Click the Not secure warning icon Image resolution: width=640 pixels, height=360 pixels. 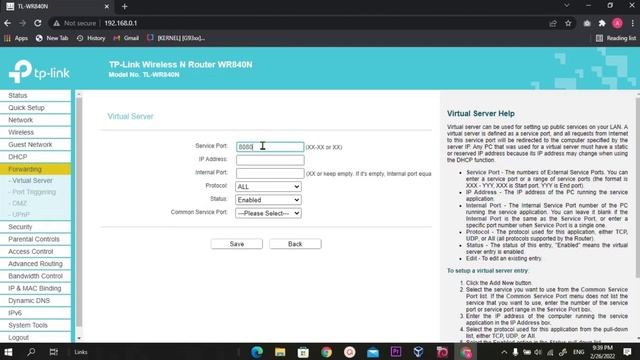[56, 23]
